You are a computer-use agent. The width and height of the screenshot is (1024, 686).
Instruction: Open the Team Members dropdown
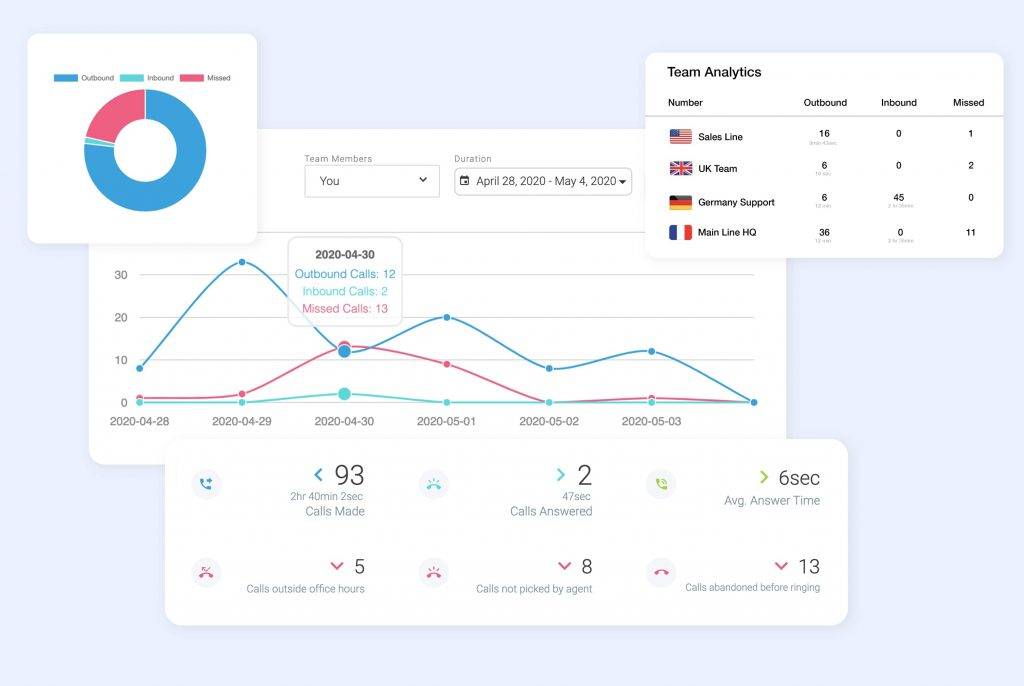[x=371, y=181]
